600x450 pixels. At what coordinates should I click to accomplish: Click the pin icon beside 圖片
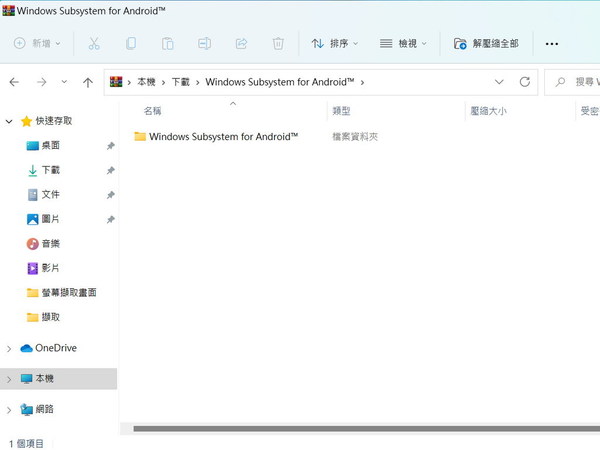pos(111,220)
